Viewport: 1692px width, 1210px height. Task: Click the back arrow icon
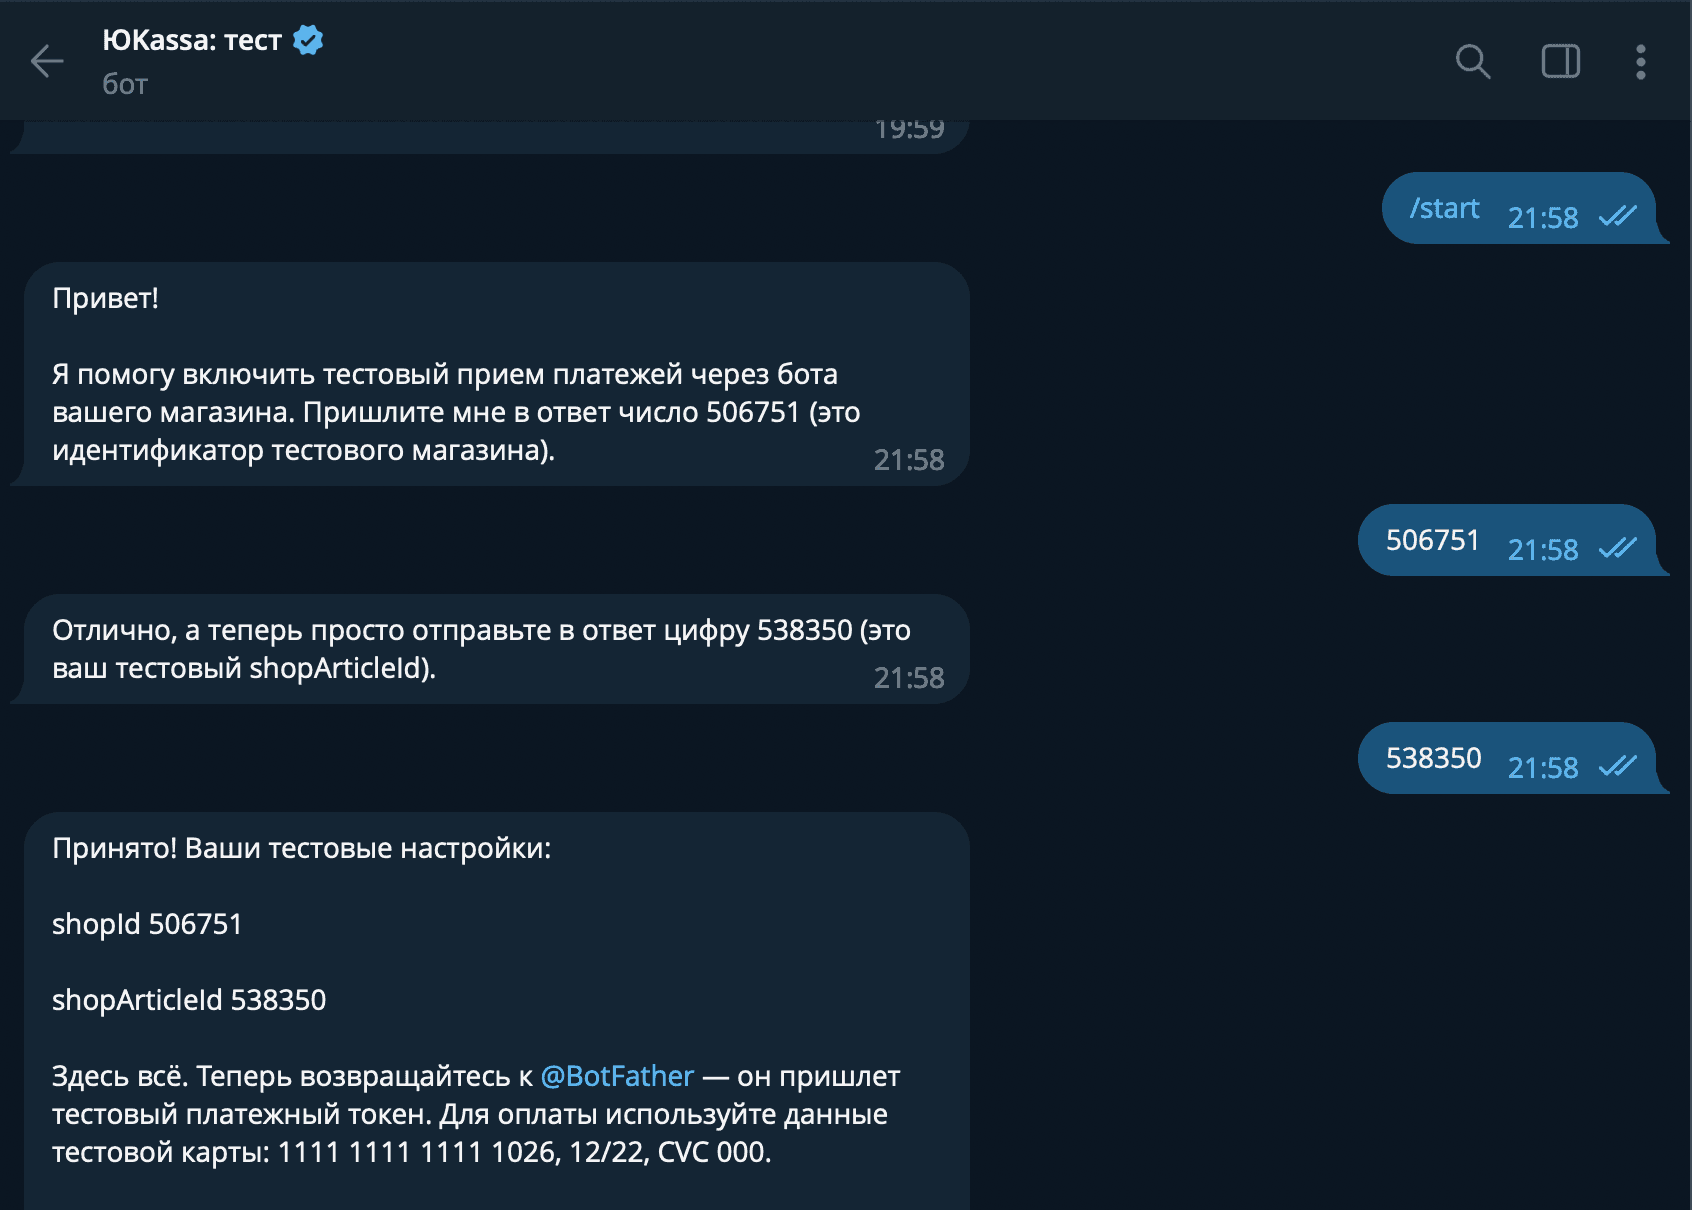point(47,61)
